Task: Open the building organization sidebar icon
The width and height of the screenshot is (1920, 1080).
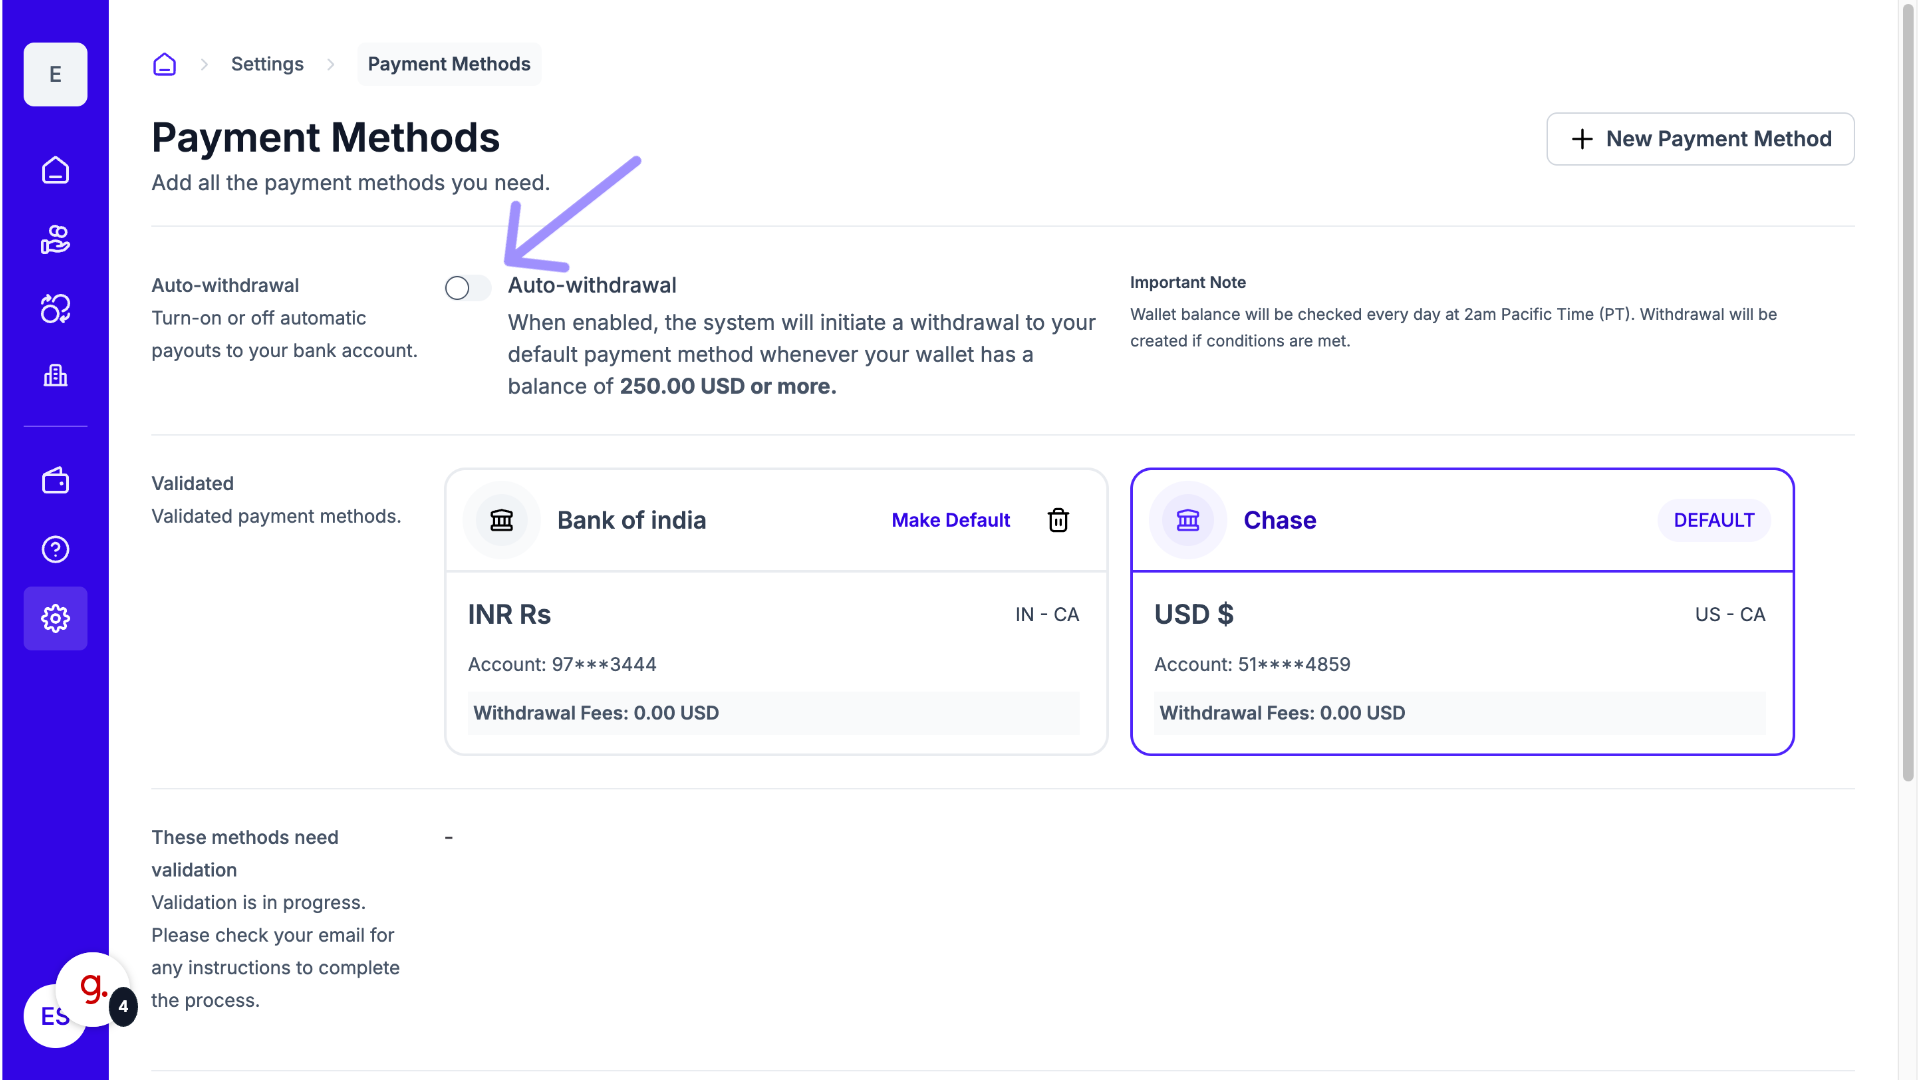Action: pos(55,376)
